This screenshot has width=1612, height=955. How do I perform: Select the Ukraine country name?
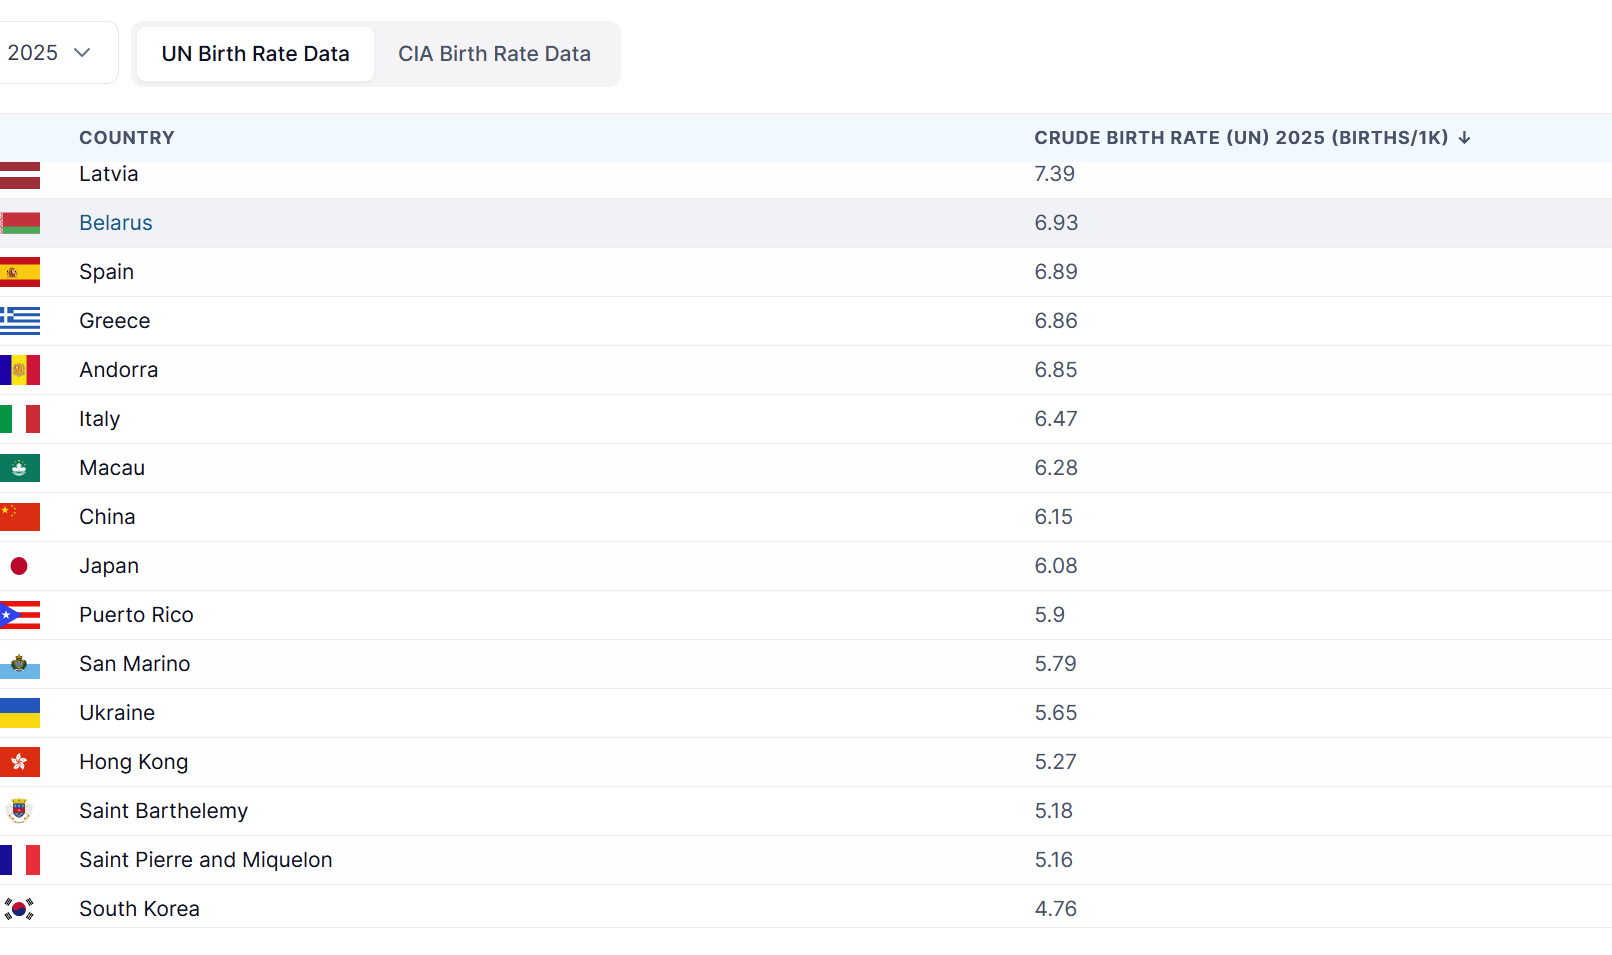point(117,713)
